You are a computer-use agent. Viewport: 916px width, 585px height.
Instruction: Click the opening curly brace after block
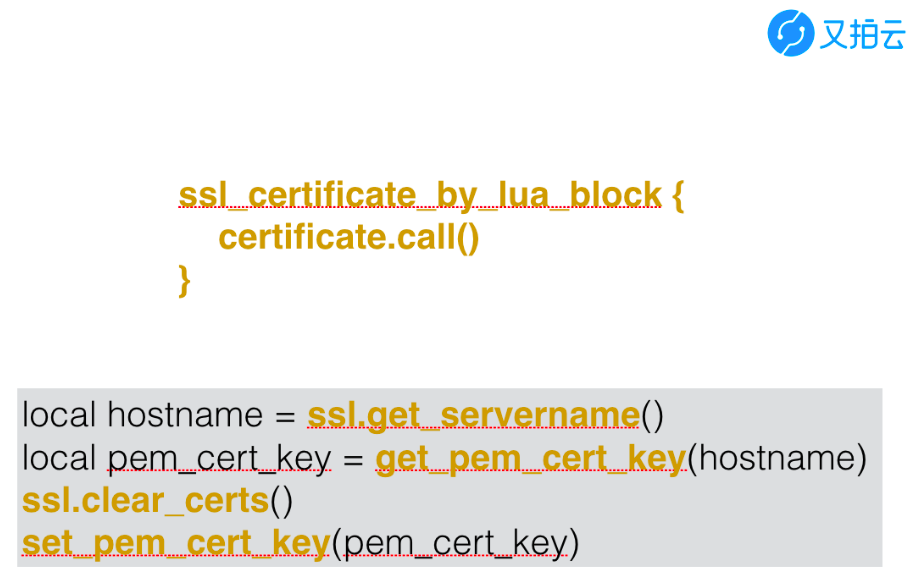point(678,196)
